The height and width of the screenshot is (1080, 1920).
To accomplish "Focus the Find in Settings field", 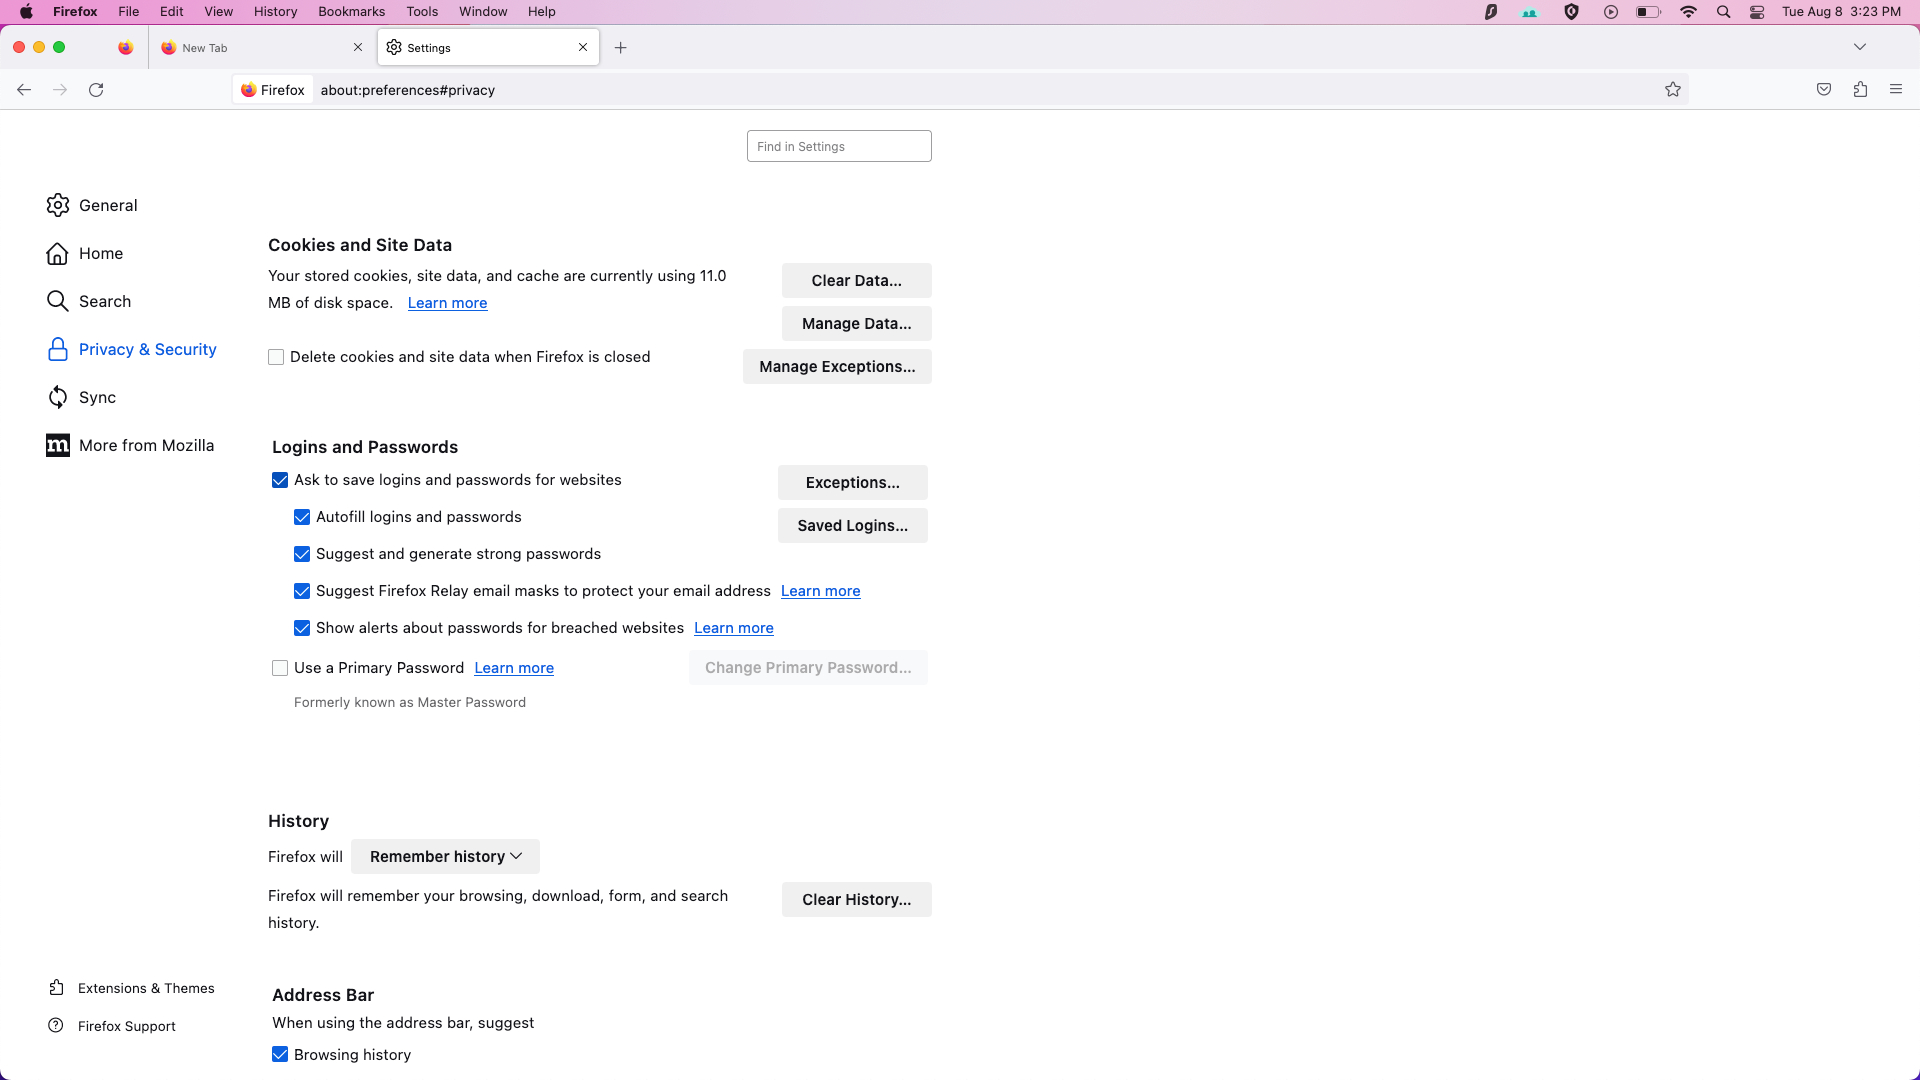I will coord(839,146).
